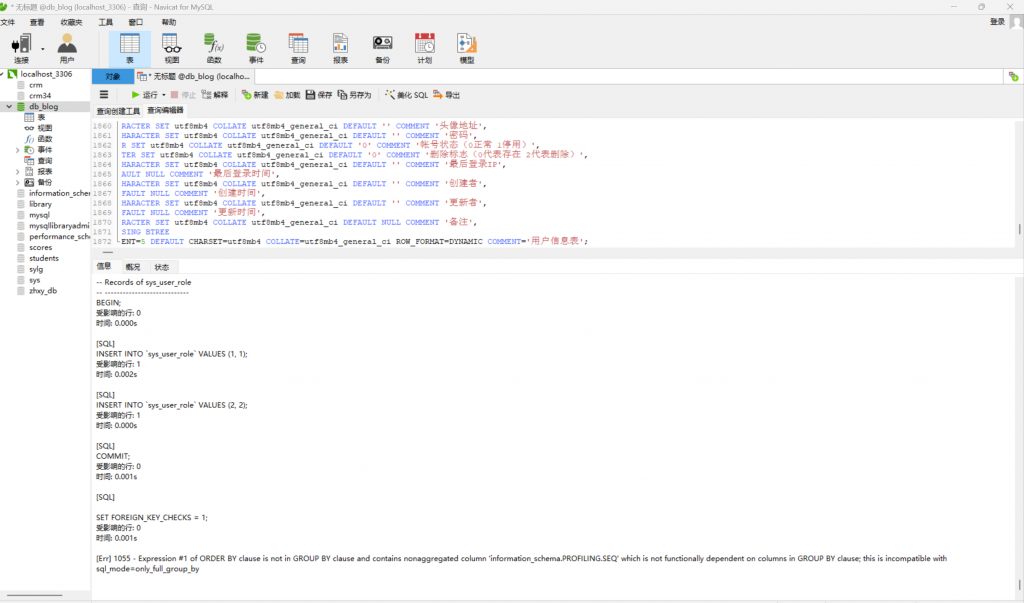Viewport: 1024px width, 603px height.
Task: Switch to the 对象 objects tab
Action: pos(113,76)
